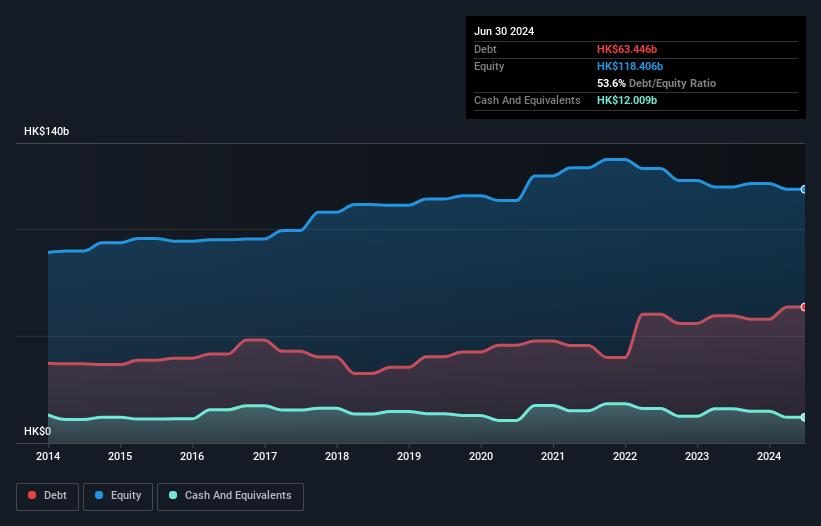Click the 53.6% Debt/Equity Ratio text
This screenshot has width=821, height=526.
(656, 83)
